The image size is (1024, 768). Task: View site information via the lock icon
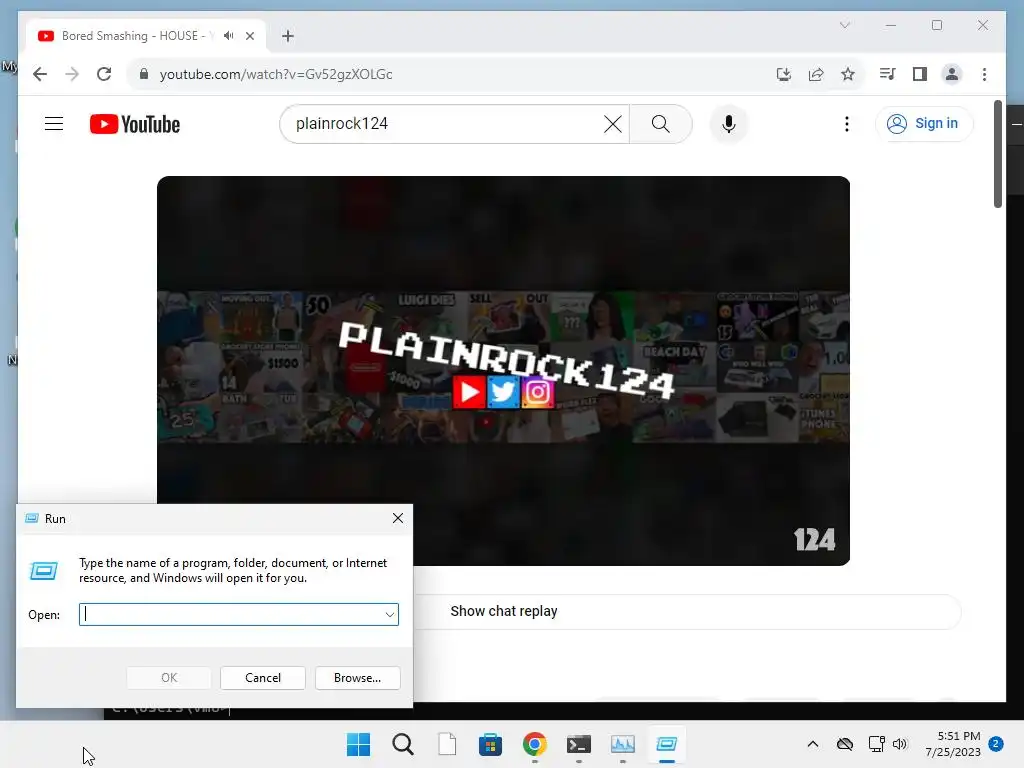(144, 74)
